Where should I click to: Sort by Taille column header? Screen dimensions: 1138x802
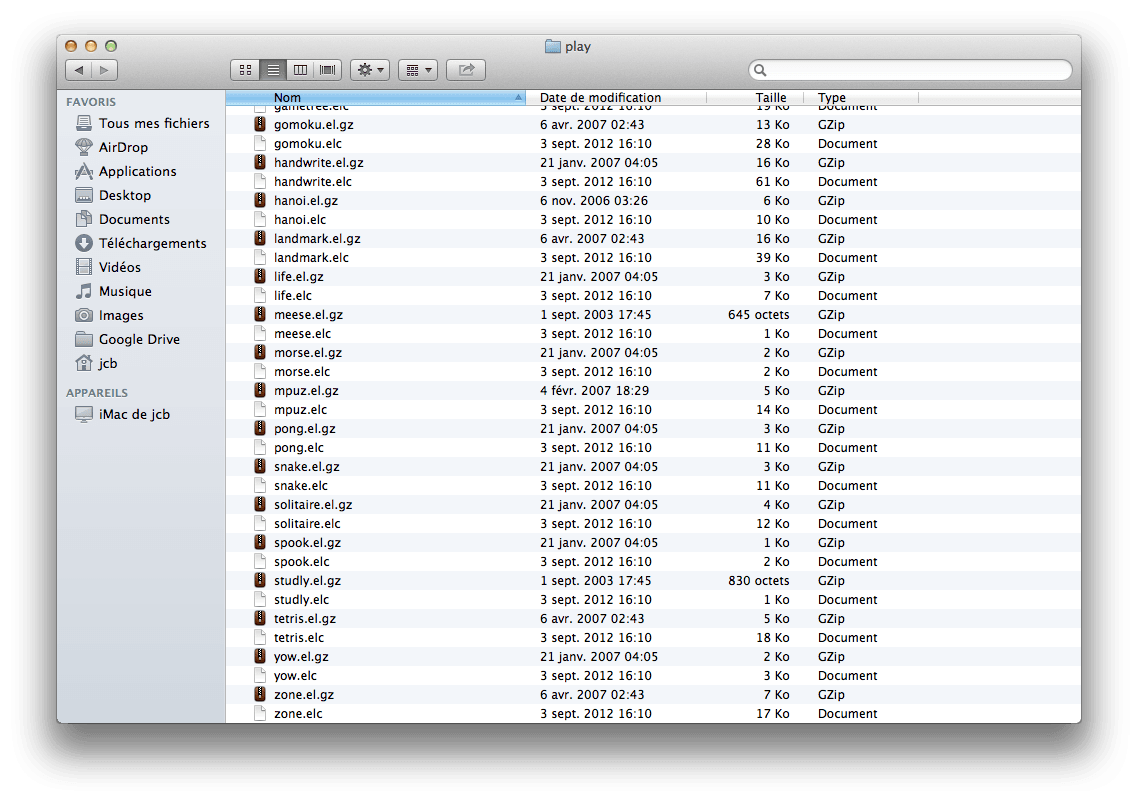point(771,97)
